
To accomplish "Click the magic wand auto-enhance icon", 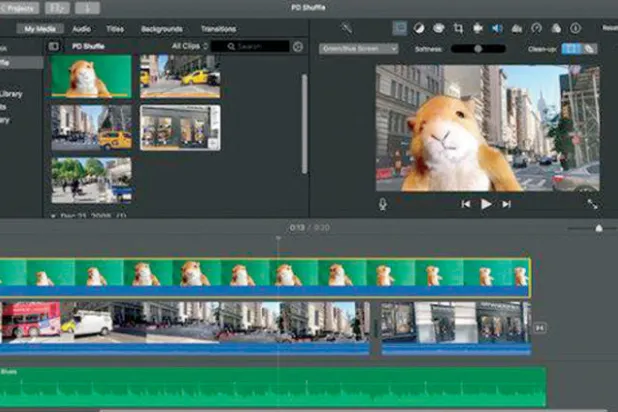I will (346, 28).
